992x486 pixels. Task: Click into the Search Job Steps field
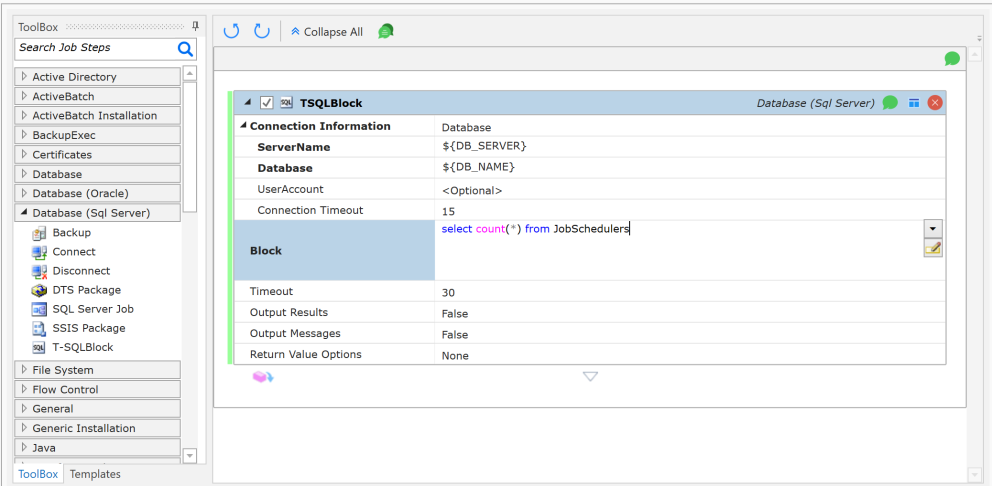pos(95,48)
